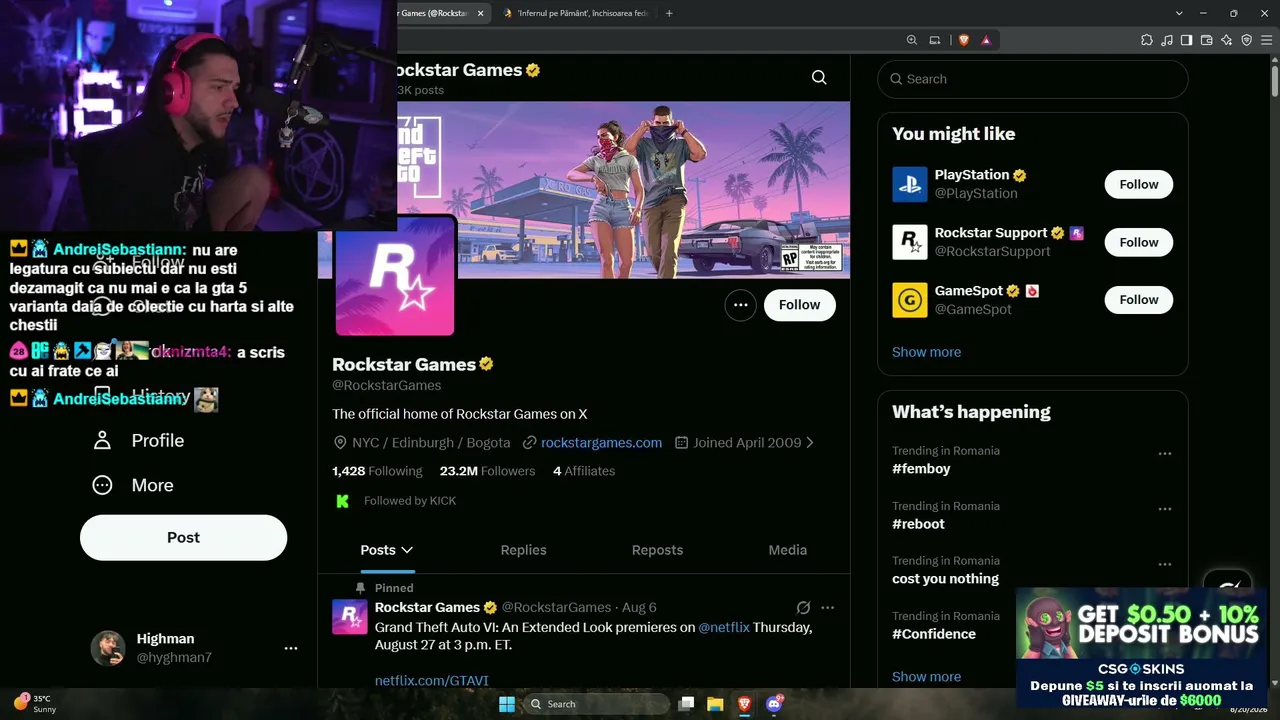
Task: Switch to the Reposts tab
Action: [x=657, y=550]
